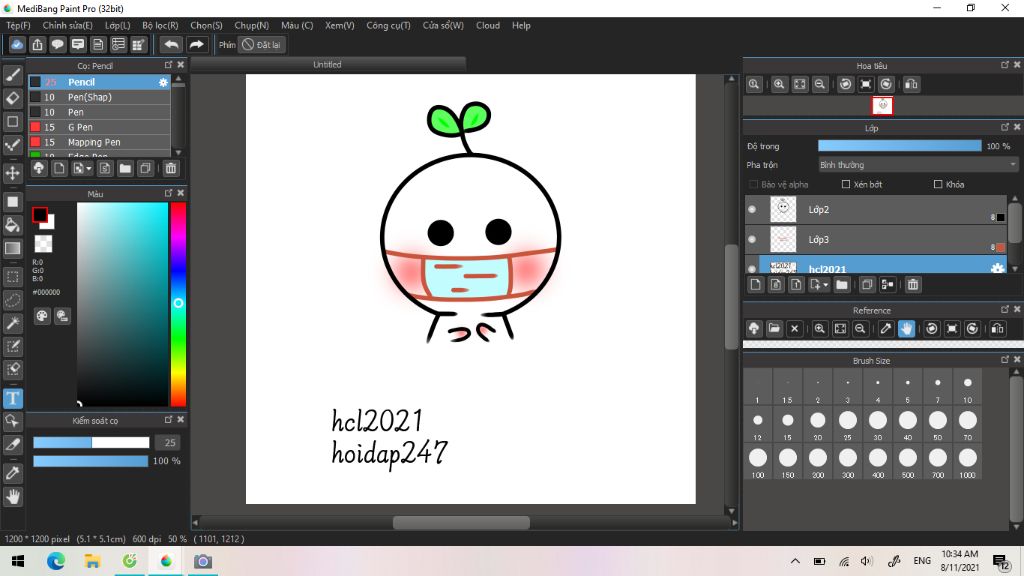1024x576 pixels.
Task: Open the Bộ lọc(R) menu
Action: [160, 25]
